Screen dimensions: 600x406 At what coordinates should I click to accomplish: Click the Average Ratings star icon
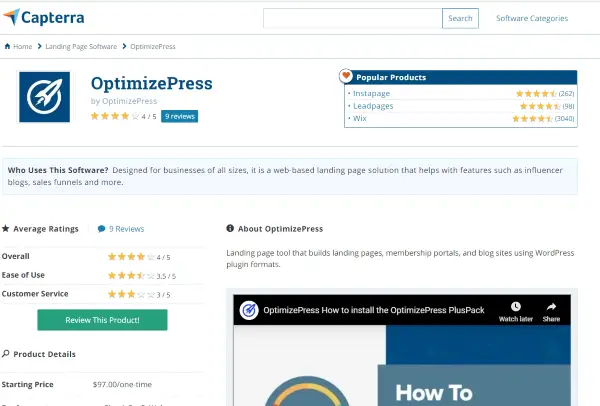click(x=5, y=228)
